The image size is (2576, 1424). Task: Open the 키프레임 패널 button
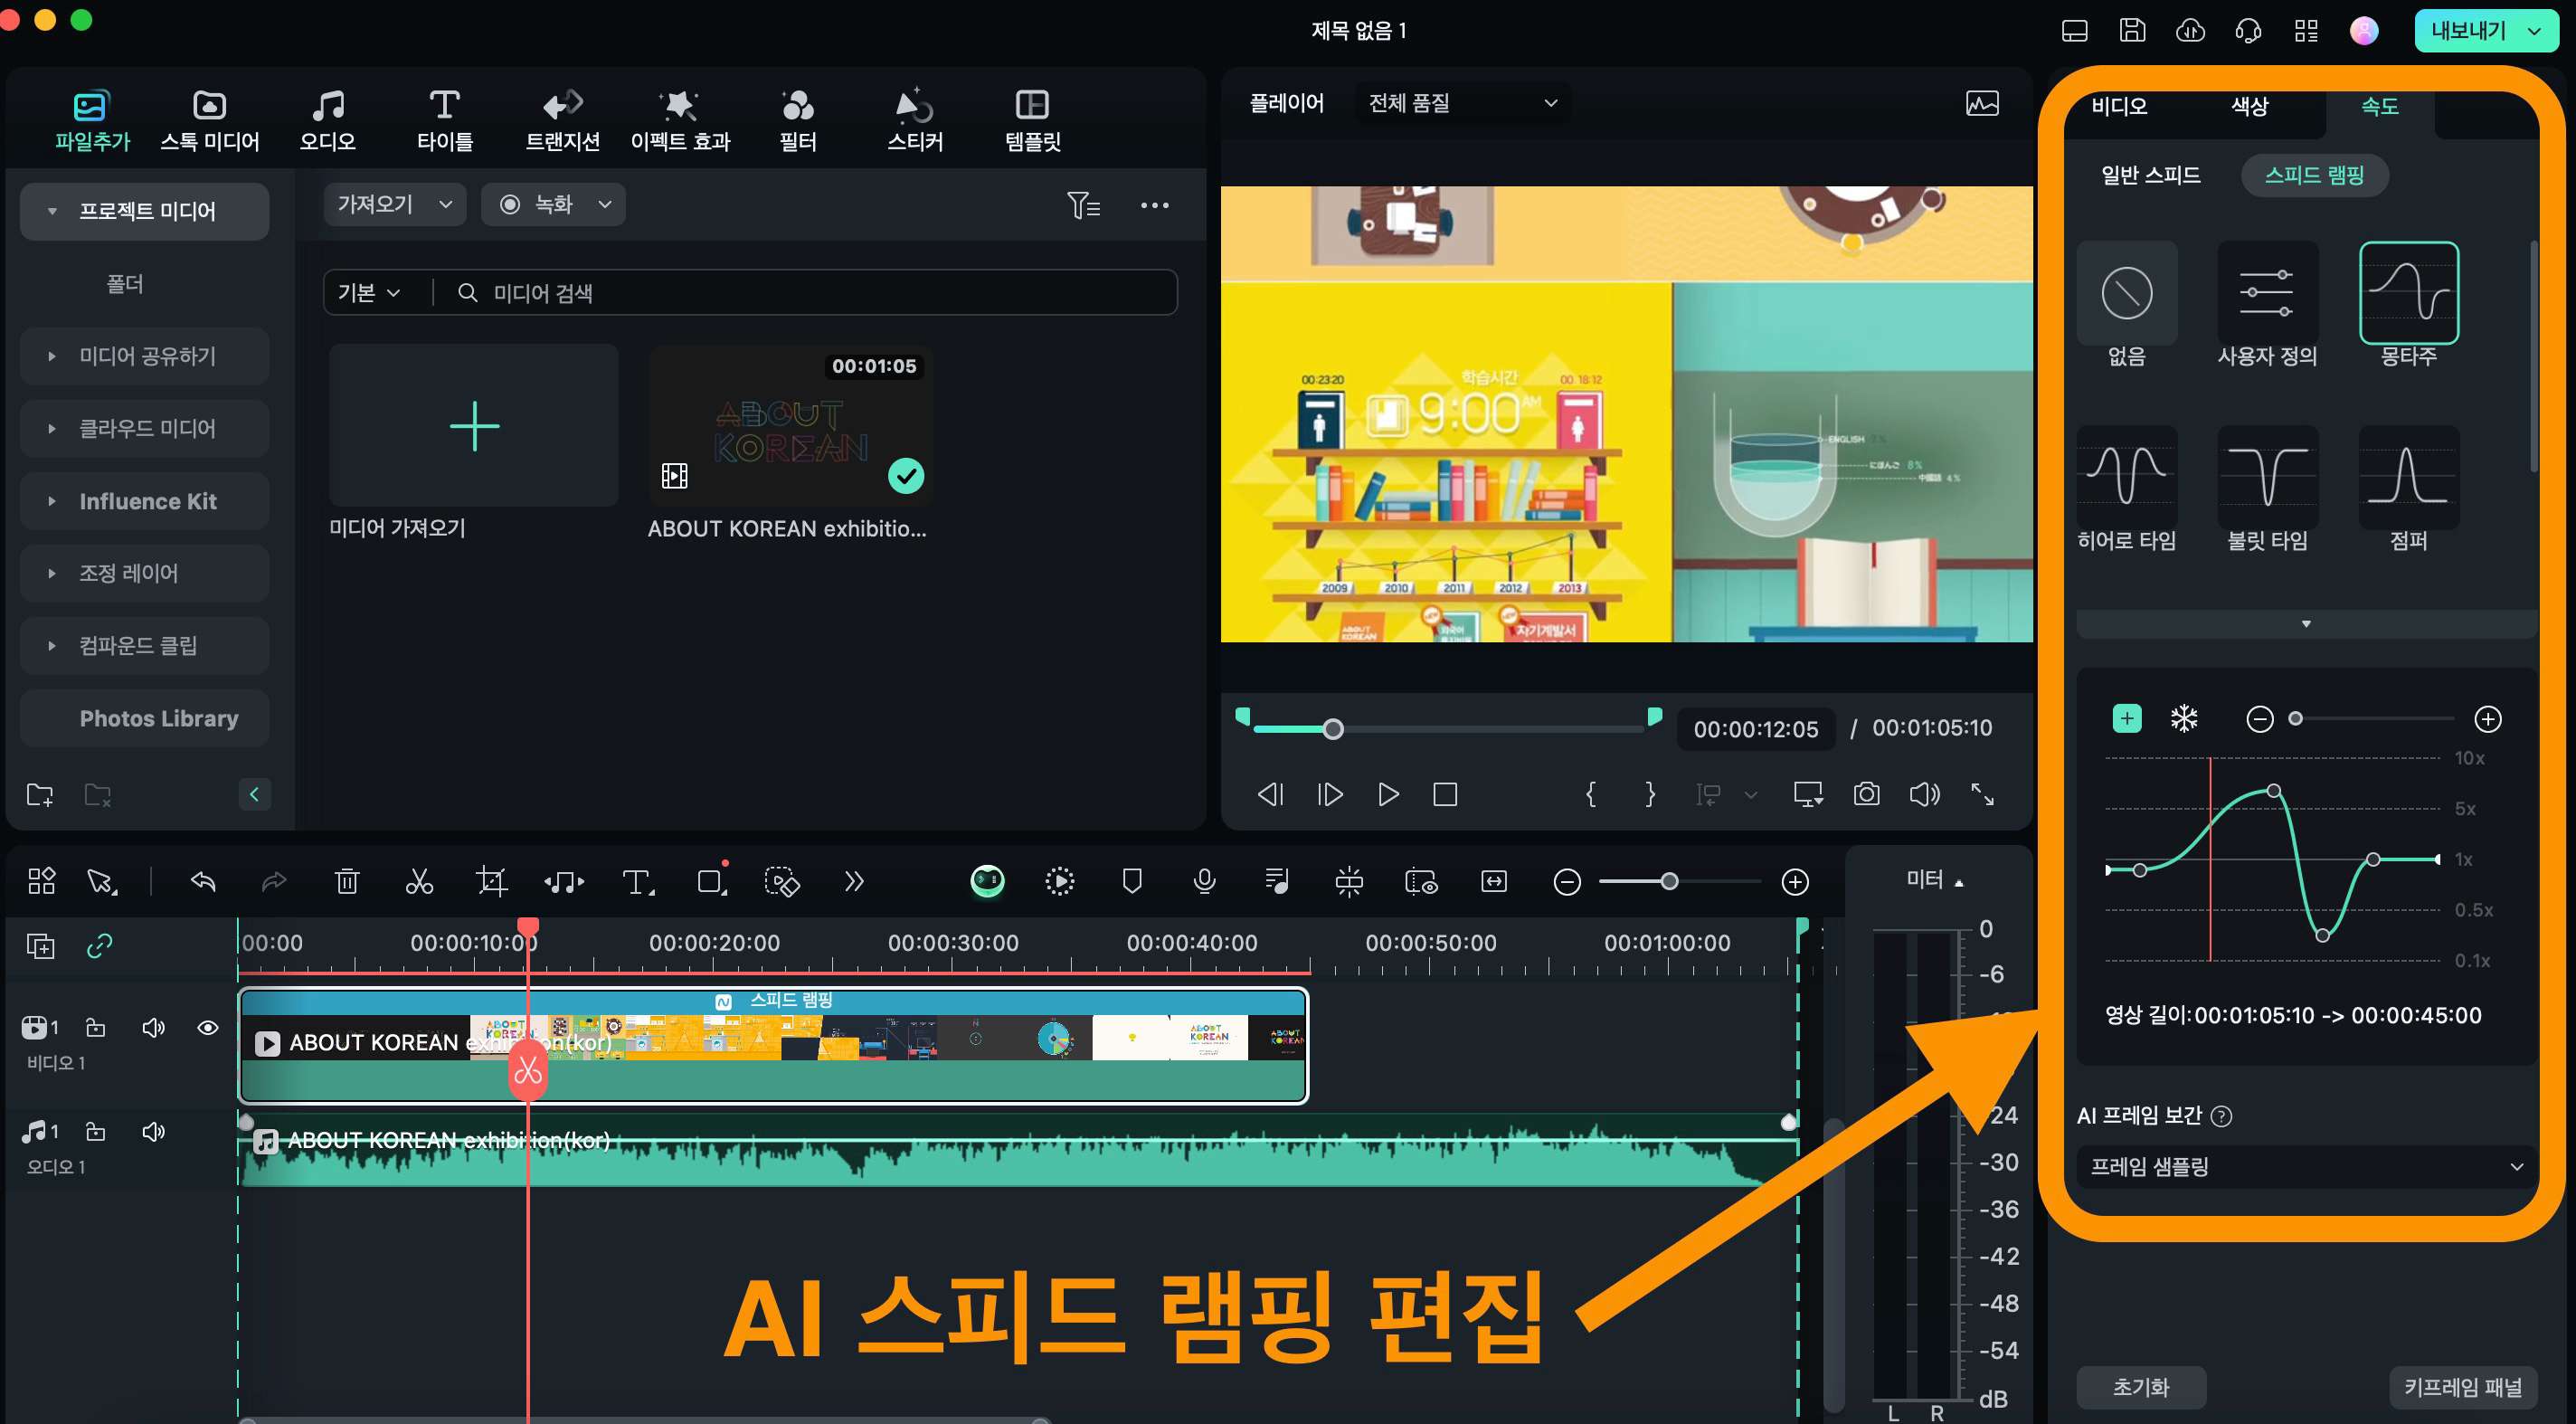point(2463,1387)
